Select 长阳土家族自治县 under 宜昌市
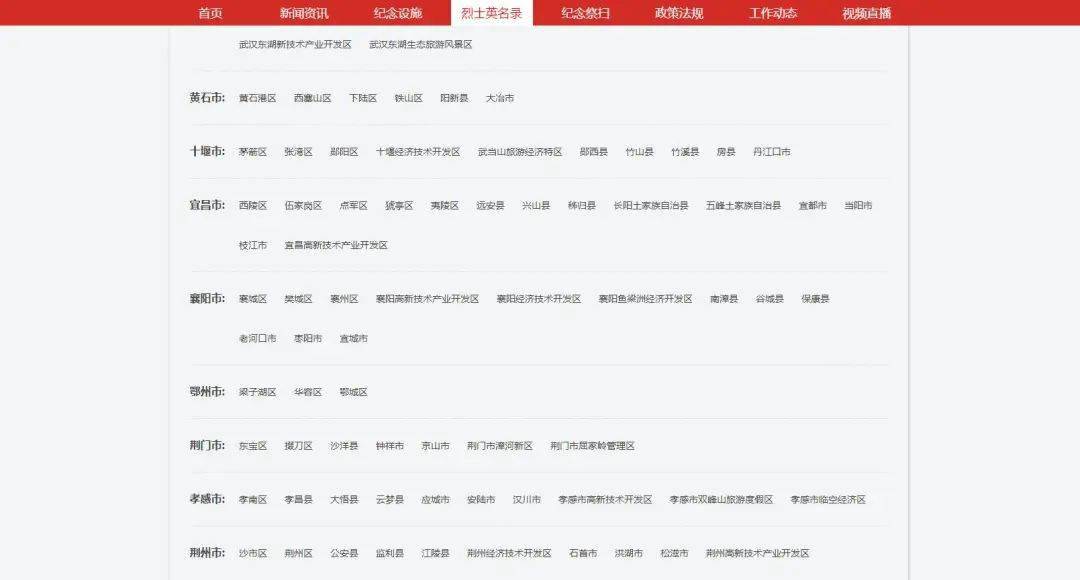 pos(651,206)
